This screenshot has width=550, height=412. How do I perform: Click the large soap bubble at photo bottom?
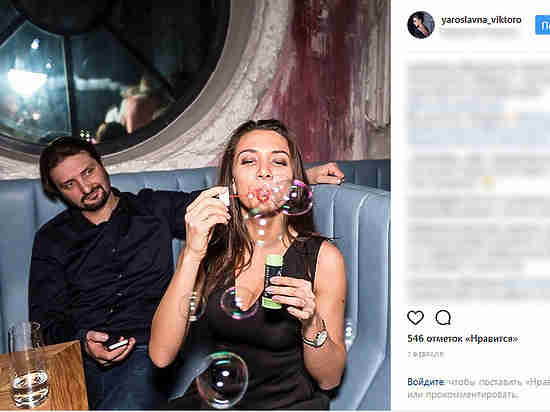(x=222, y=380)
